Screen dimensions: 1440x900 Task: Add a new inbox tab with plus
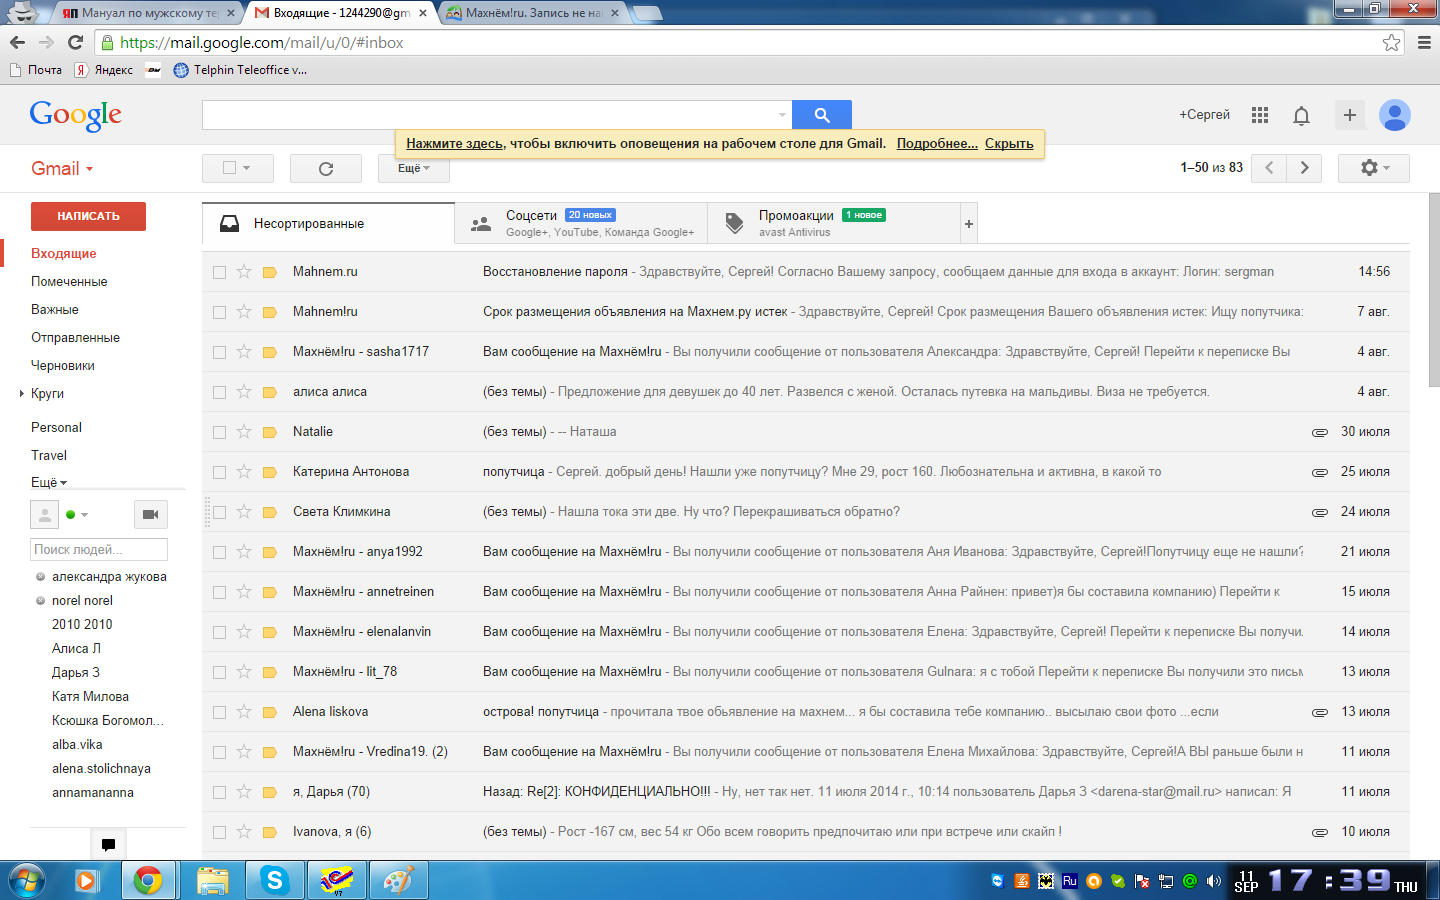point(968,224)
